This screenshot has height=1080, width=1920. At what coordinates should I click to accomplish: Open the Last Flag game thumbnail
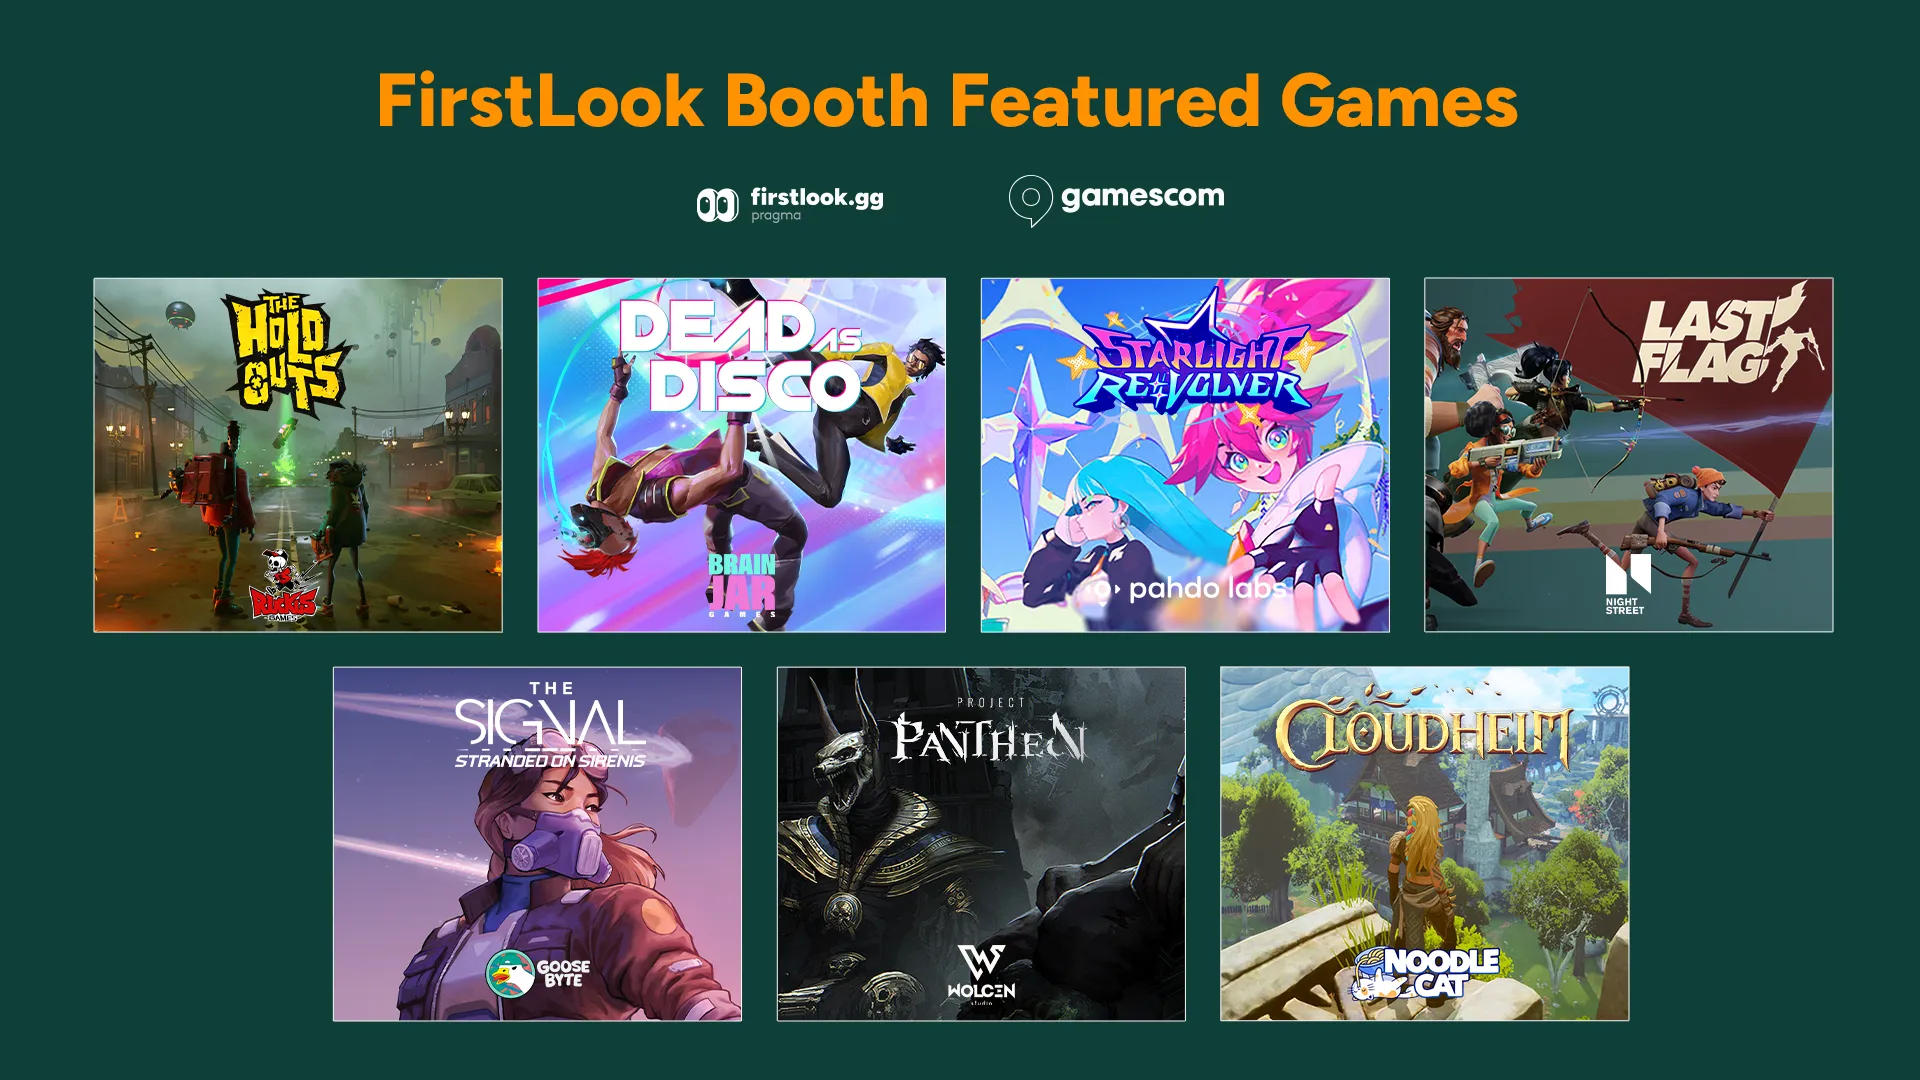1628,455
